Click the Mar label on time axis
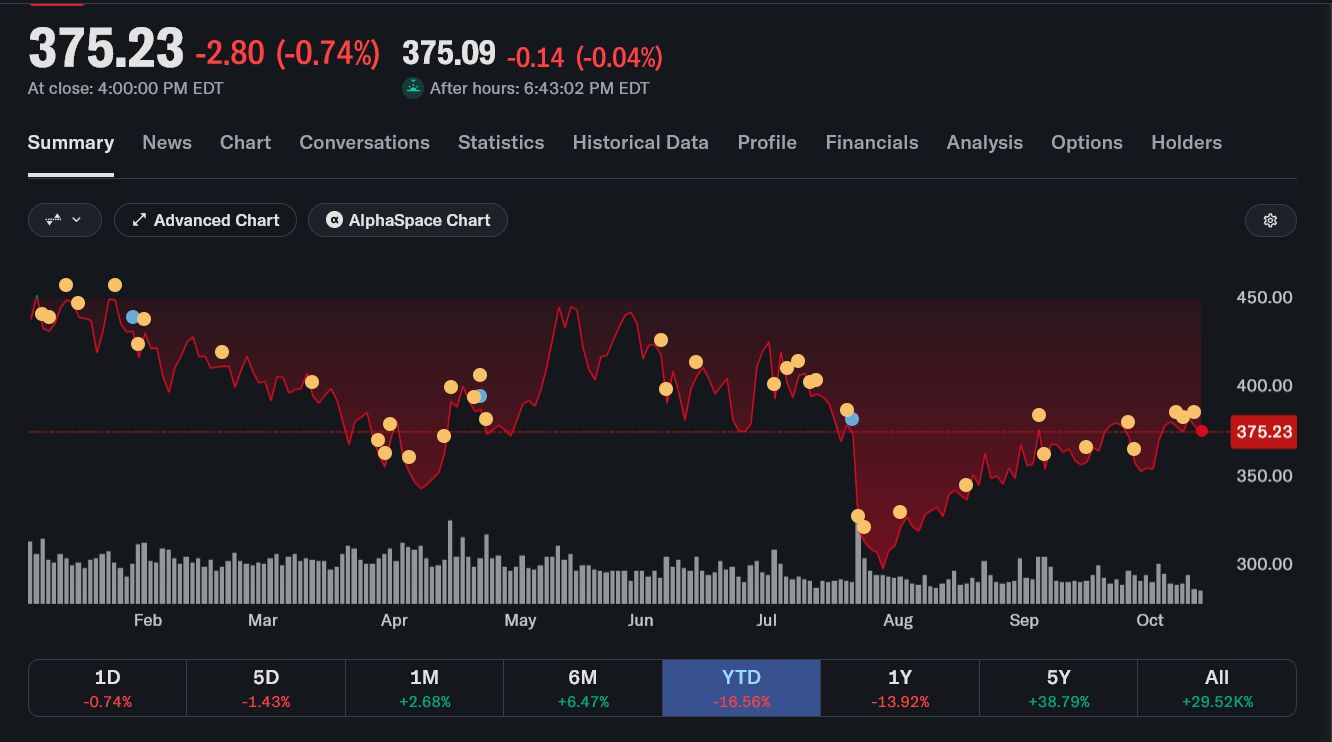The width and height of the screenshot is (1332, 742). 262,620
